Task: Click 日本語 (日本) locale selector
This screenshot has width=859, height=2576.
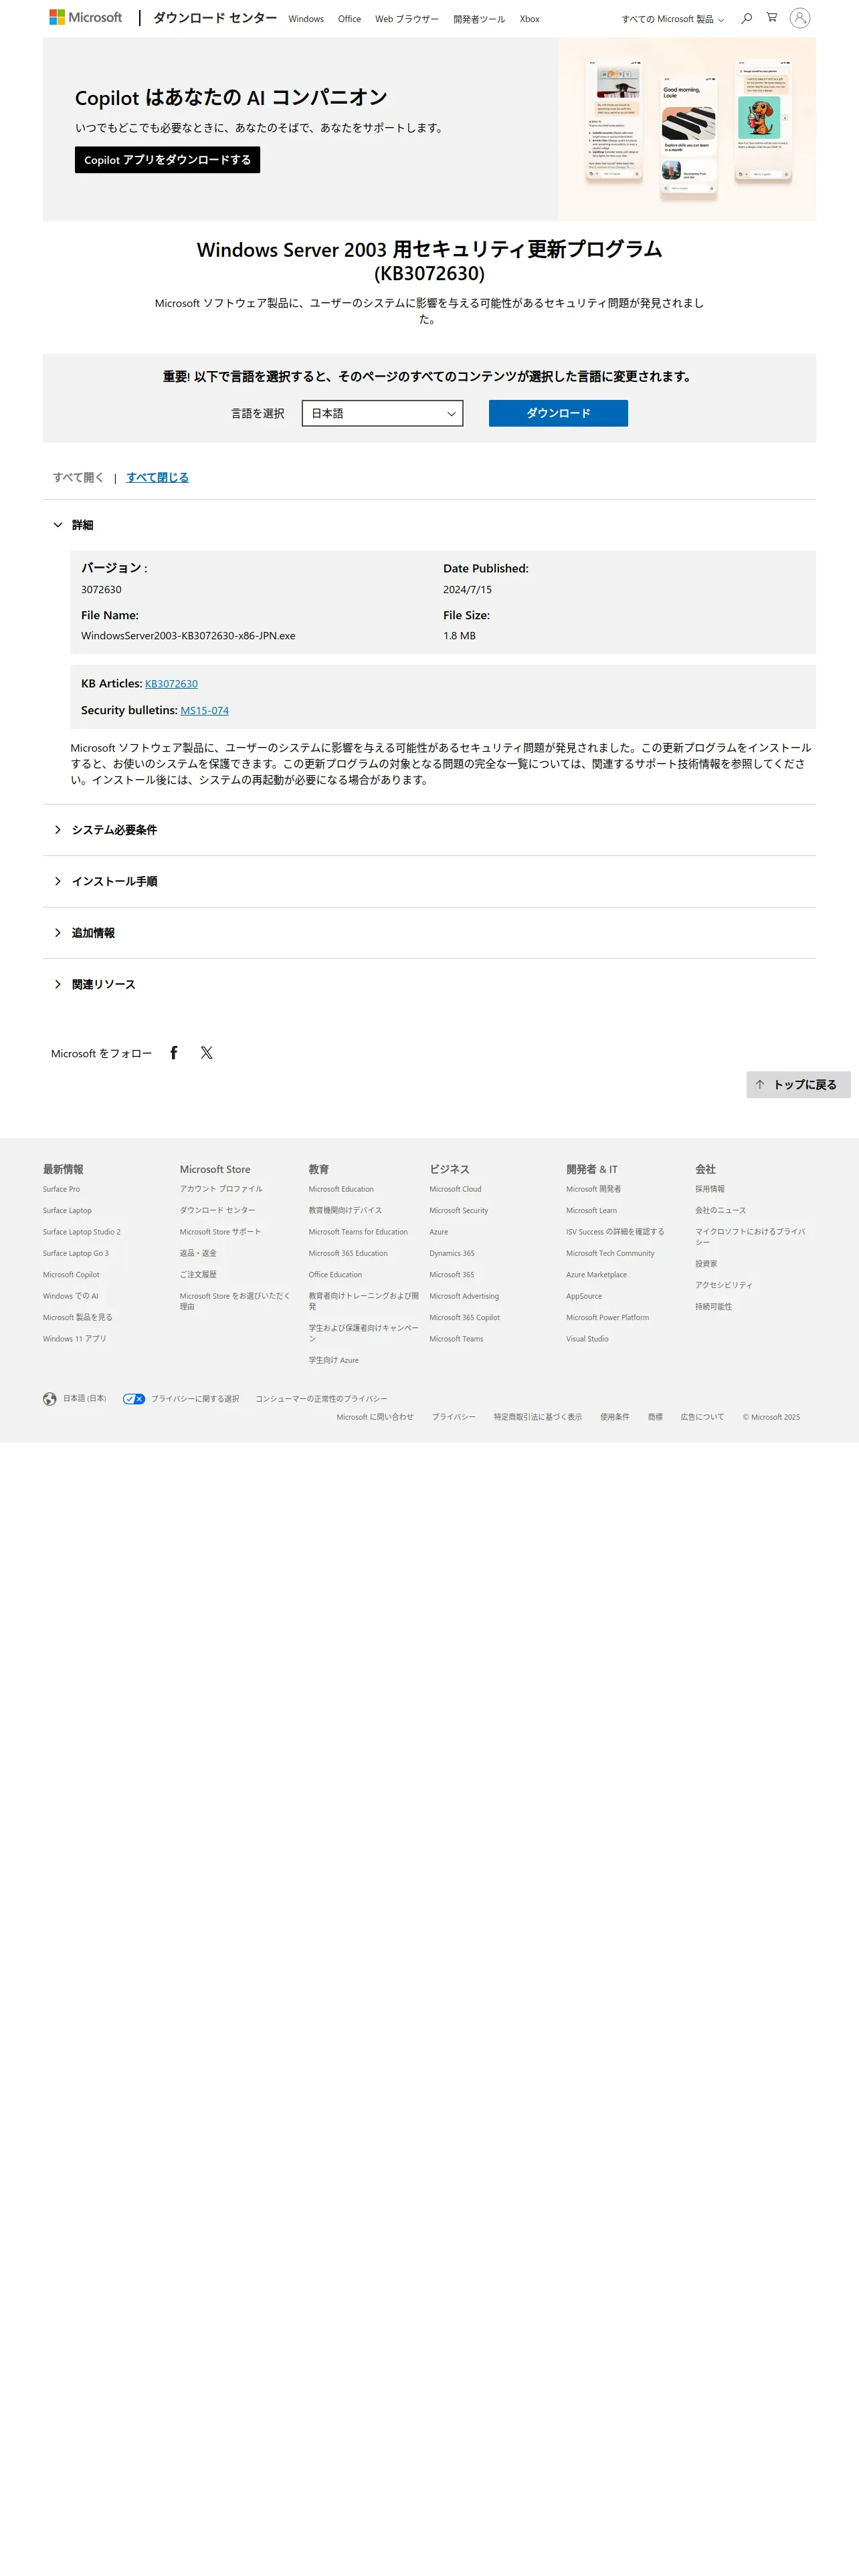Action: pyautogui.click(x=84, y=1399)
